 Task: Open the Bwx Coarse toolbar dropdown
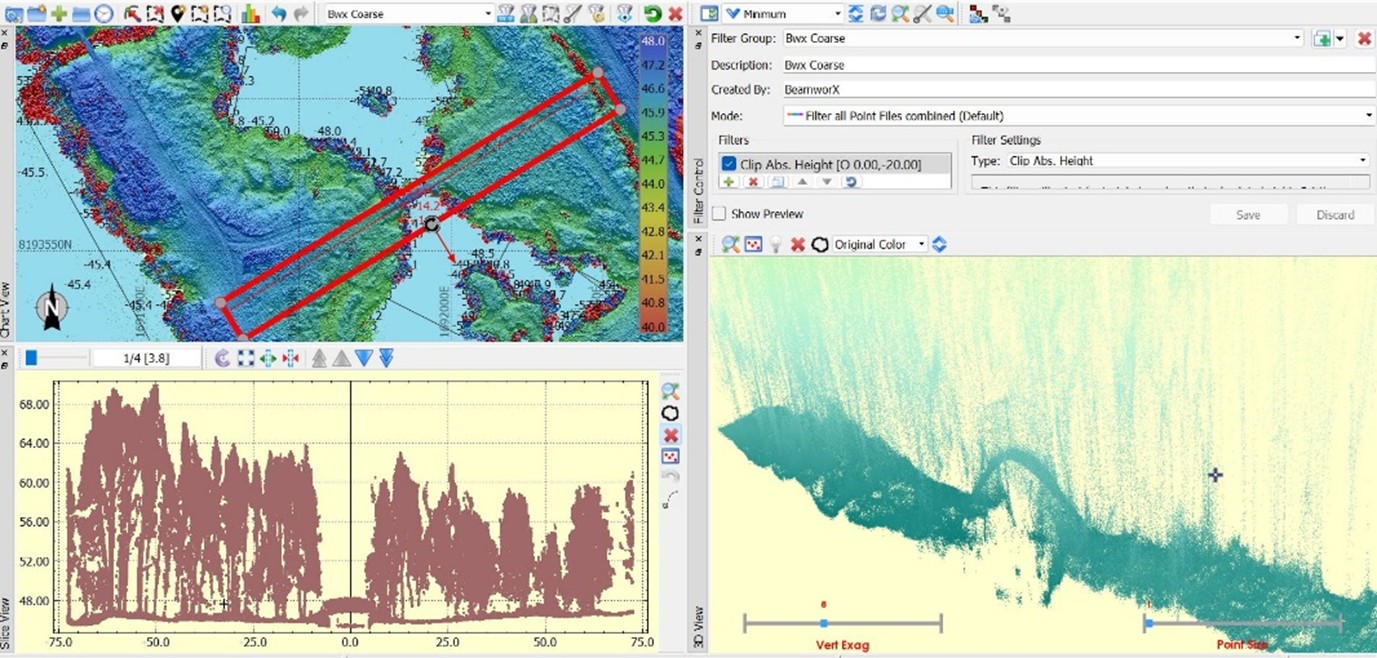tap(488, 14)
